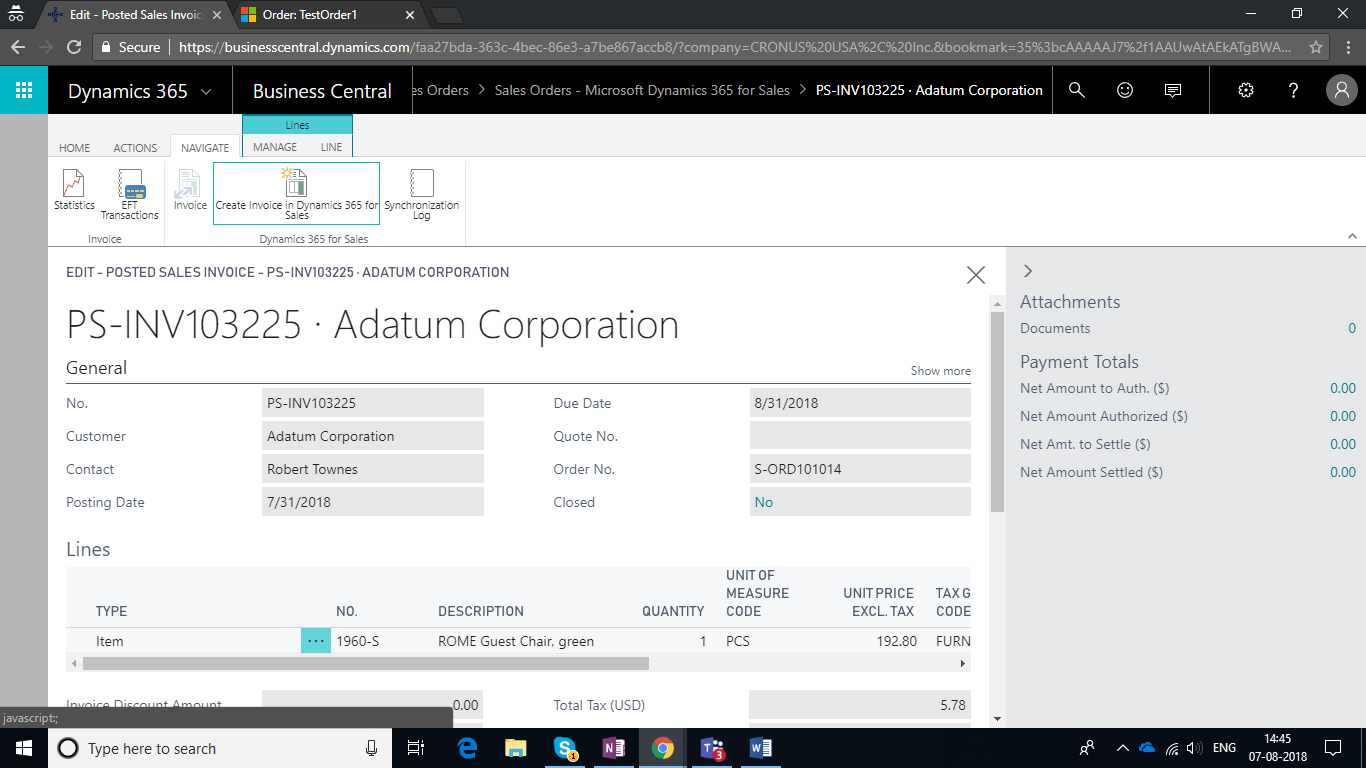The height and width of the screenshot is (768, 1366).
Task: Collapse the FactBox pane with chevron
Action: coord(1028,271)
